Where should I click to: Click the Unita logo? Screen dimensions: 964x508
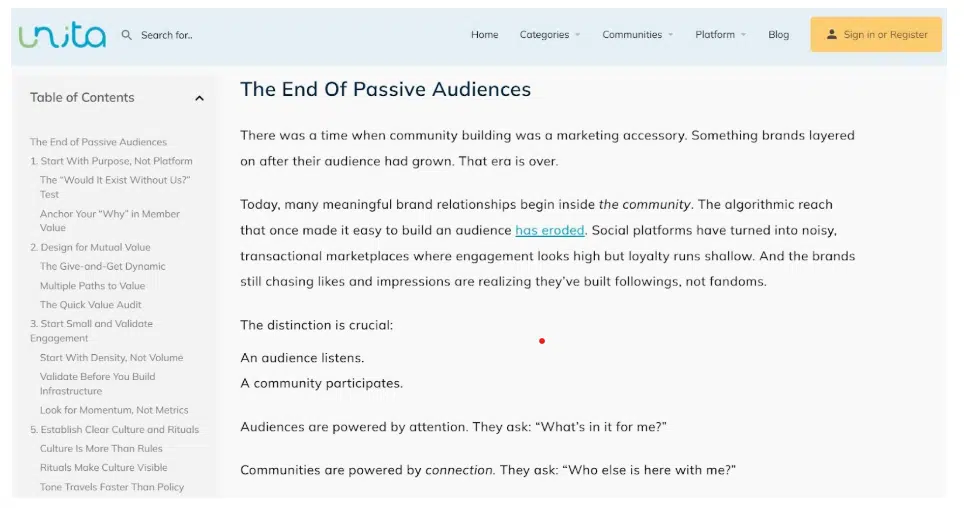[61, 35]
